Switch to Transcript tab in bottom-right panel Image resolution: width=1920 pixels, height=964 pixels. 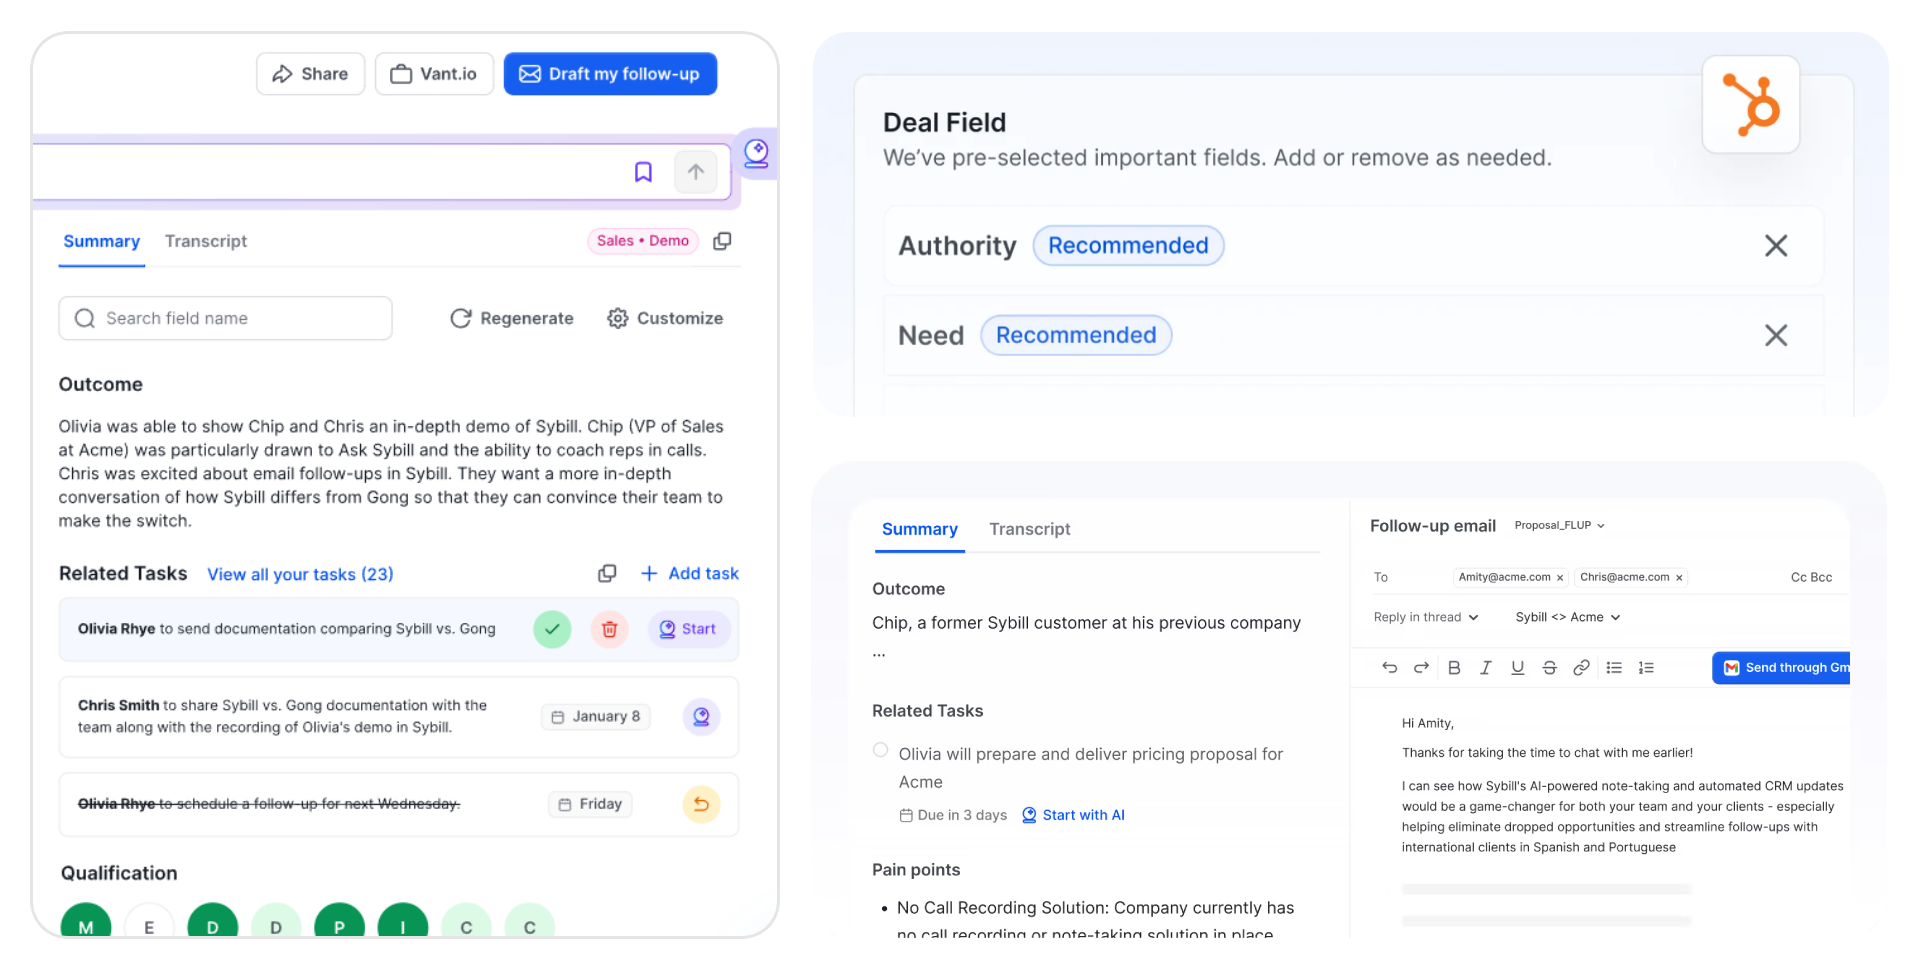point(1030,529)
